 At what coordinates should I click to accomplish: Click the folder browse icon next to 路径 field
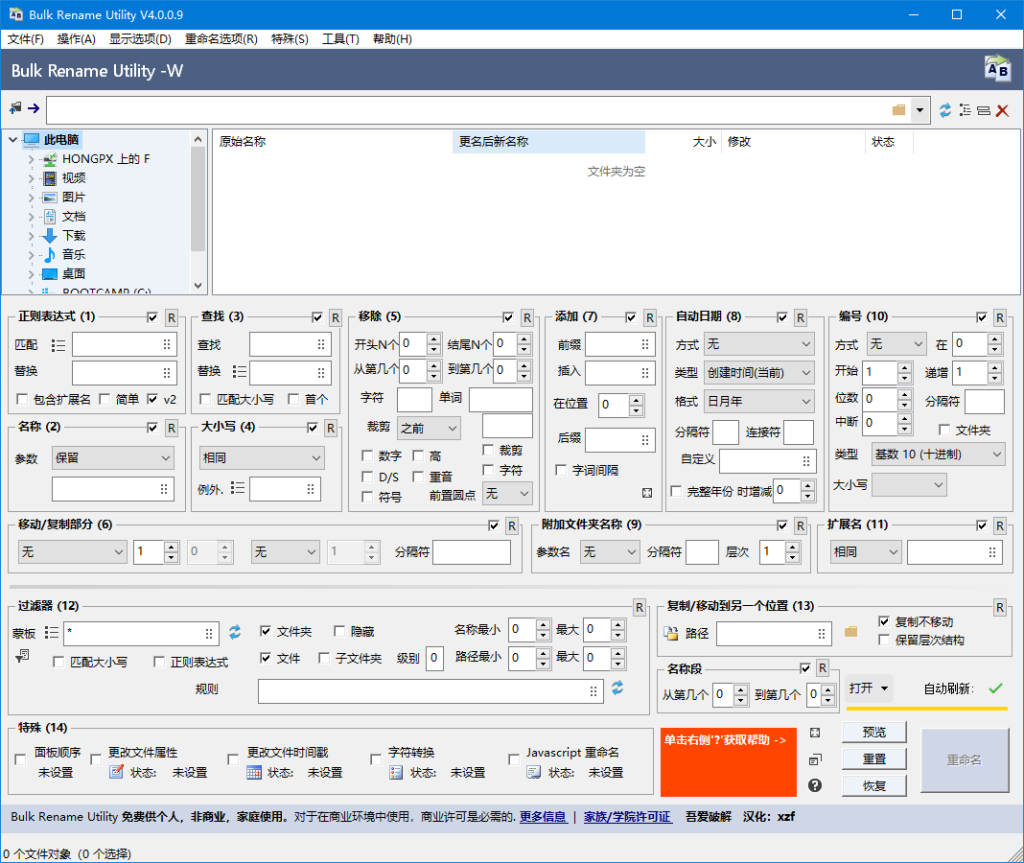[x=850, y=632]
